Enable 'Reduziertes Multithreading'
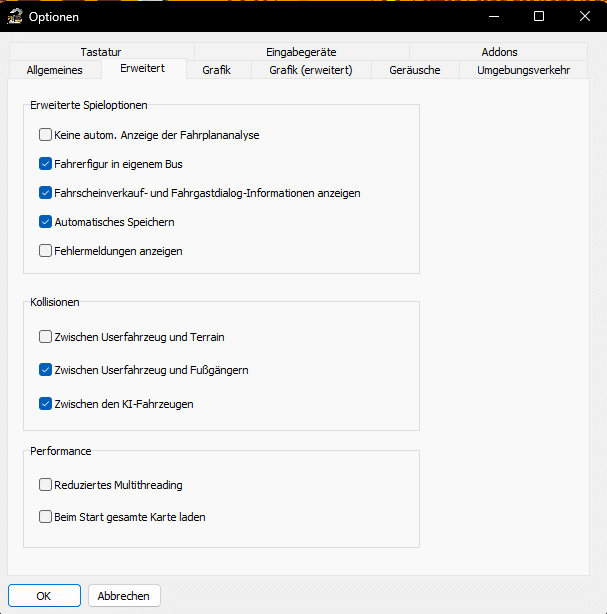The height and width of the screenshot is (614, 607). coord(45,485)
